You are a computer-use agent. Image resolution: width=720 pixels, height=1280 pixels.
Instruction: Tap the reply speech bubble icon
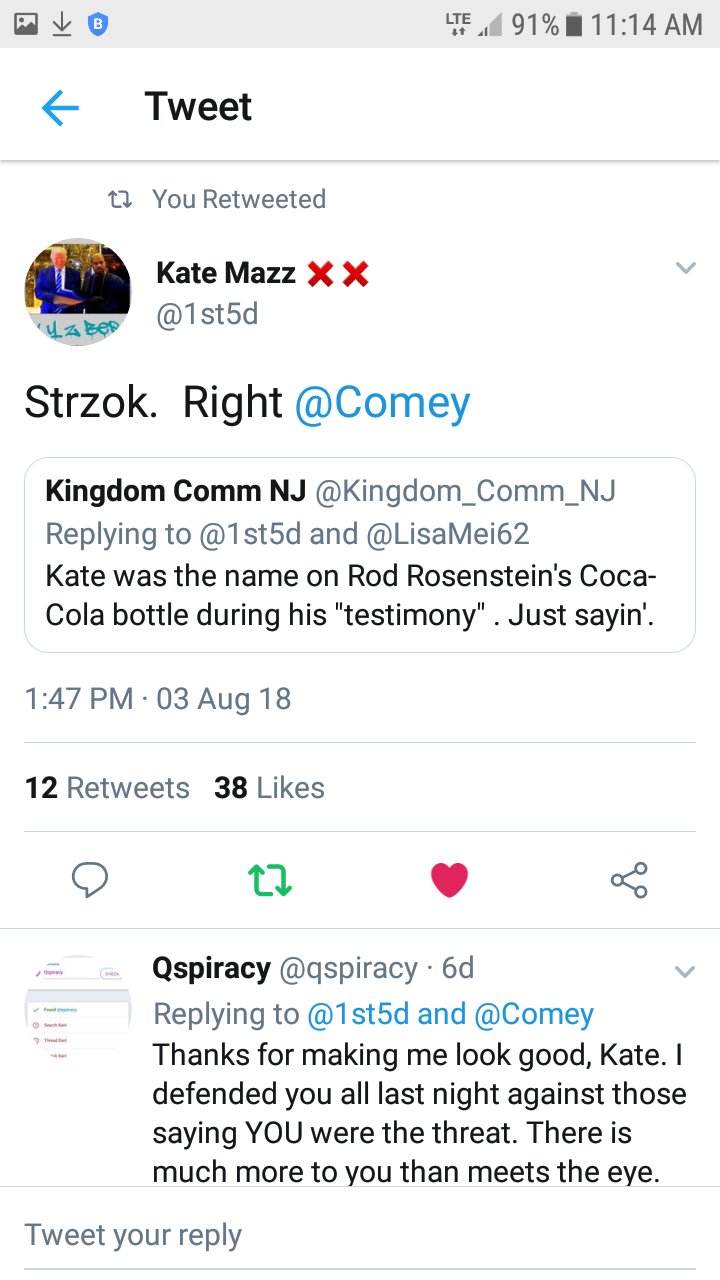click(x=90, y=880)
